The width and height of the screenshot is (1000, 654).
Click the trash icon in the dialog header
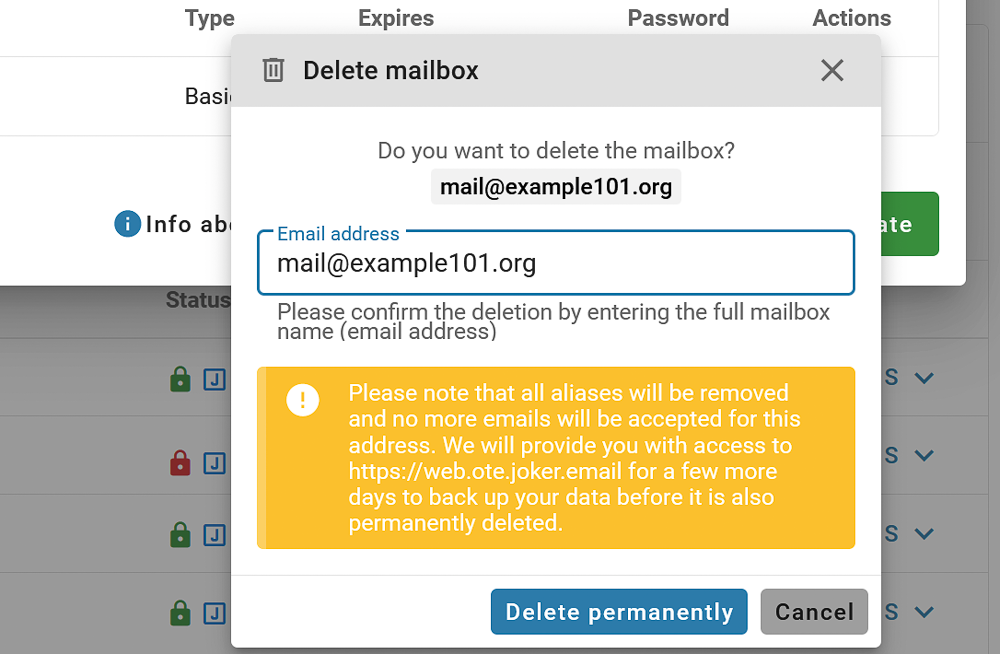click(273, 70)
